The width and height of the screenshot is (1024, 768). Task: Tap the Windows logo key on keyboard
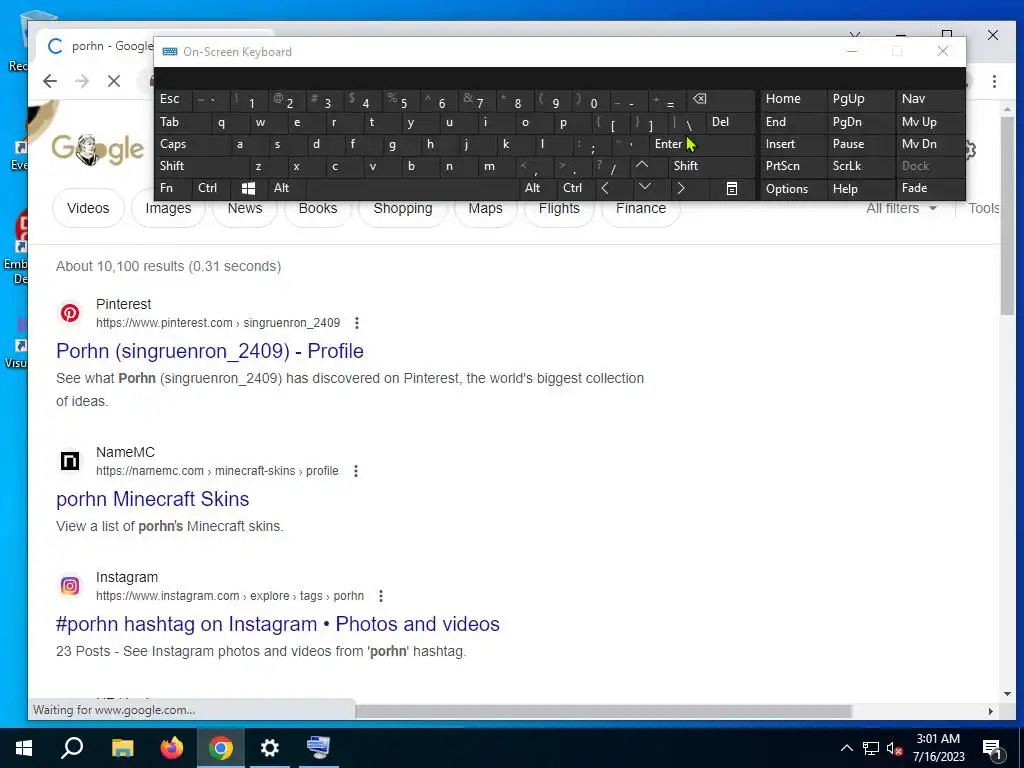pos(248,189)
